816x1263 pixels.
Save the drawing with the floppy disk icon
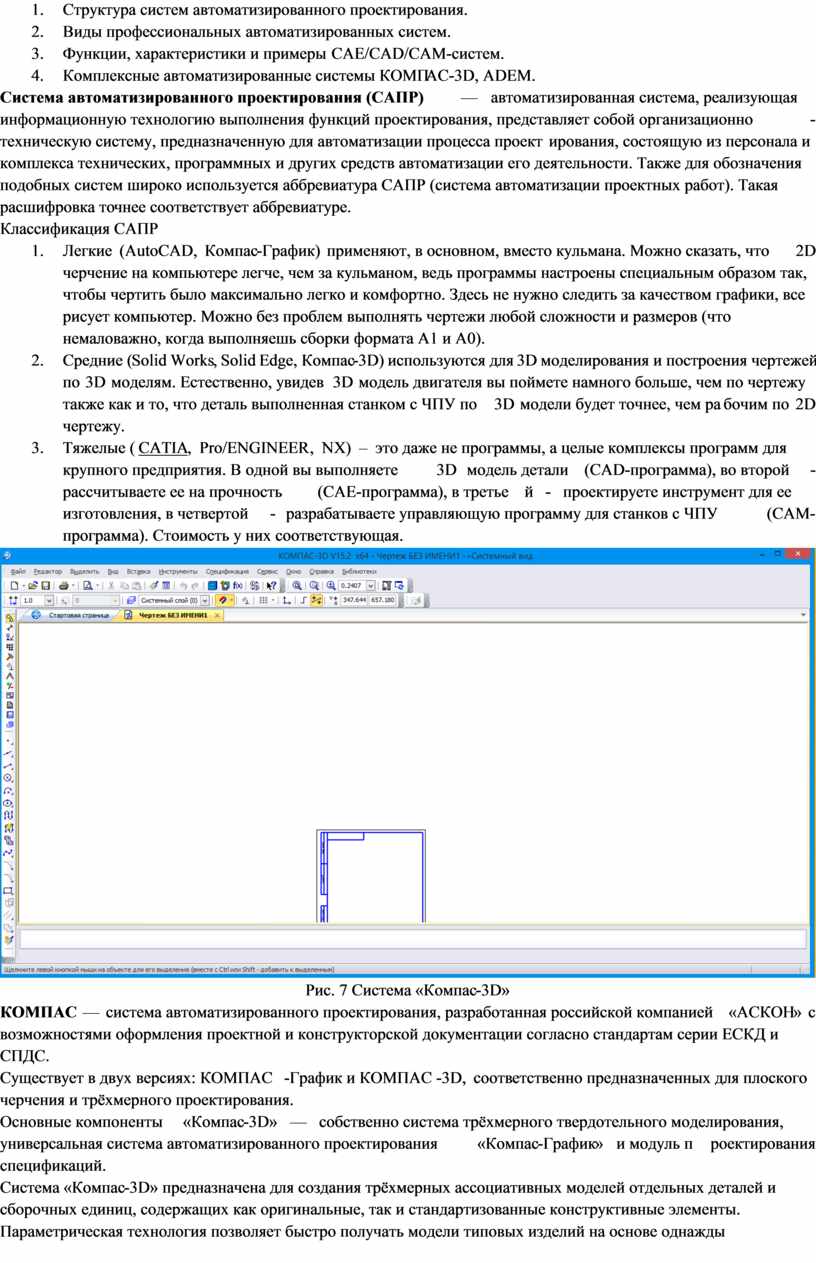[45, 585]
